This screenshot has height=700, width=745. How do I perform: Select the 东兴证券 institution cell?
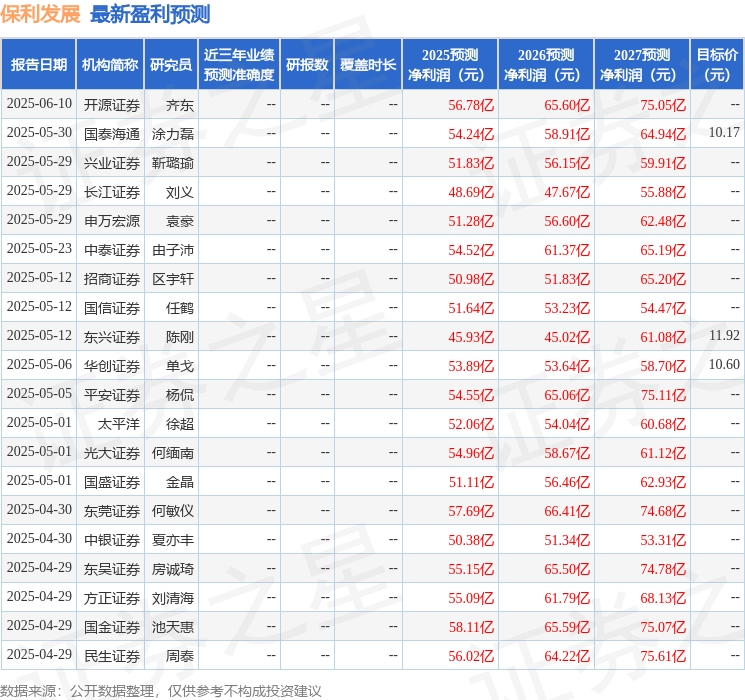click(x=112, y=337)
